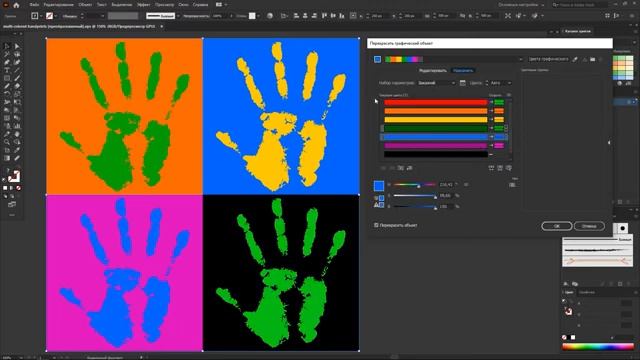Open the harmony rules color bar dropdown
Screen dimensions: 640x360
pos(520,59)
